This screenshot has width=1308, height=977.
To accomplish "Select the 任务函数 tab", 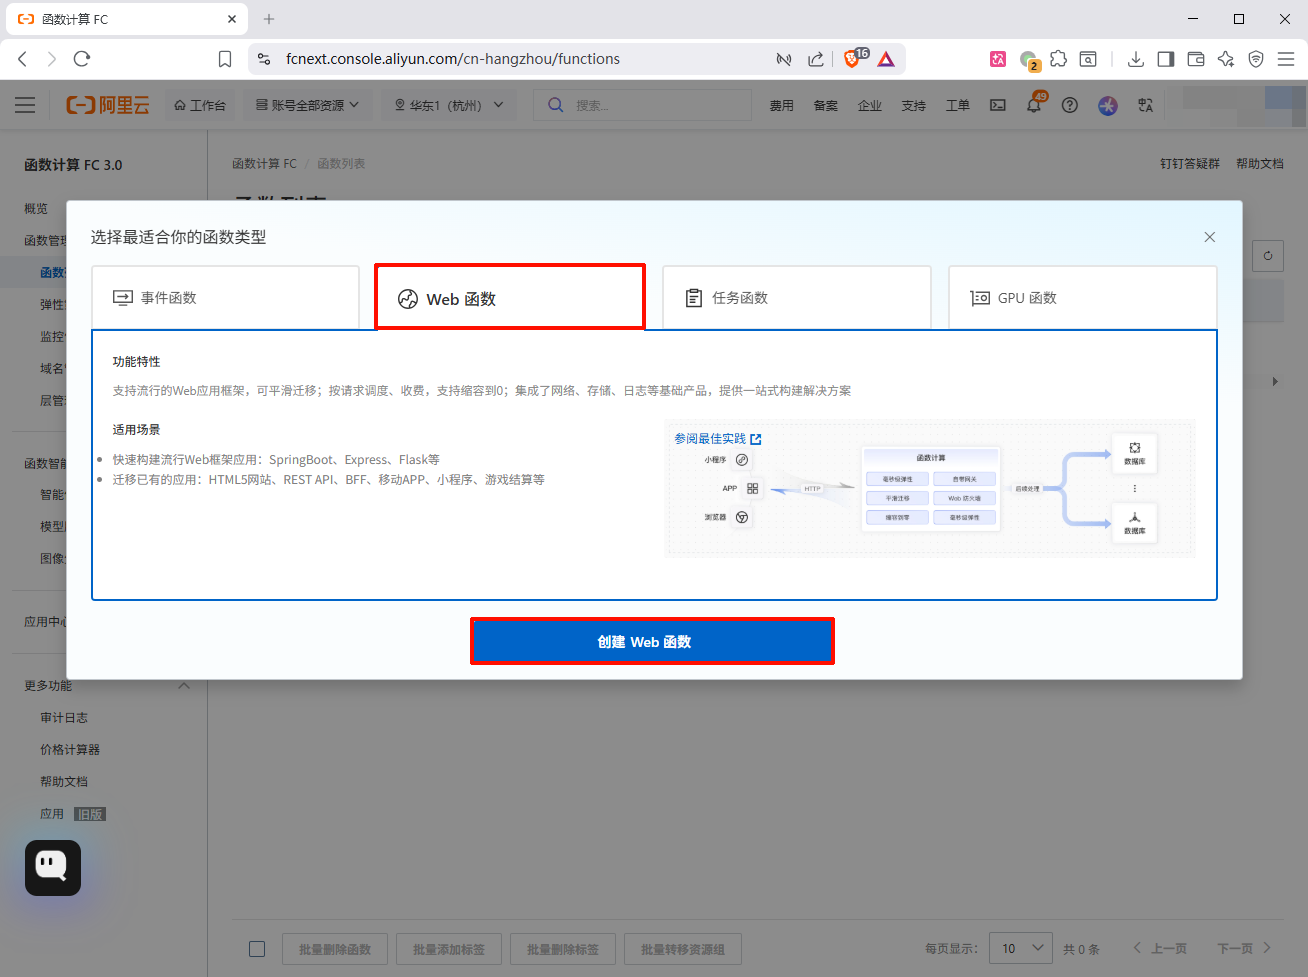I will (796, 298).
